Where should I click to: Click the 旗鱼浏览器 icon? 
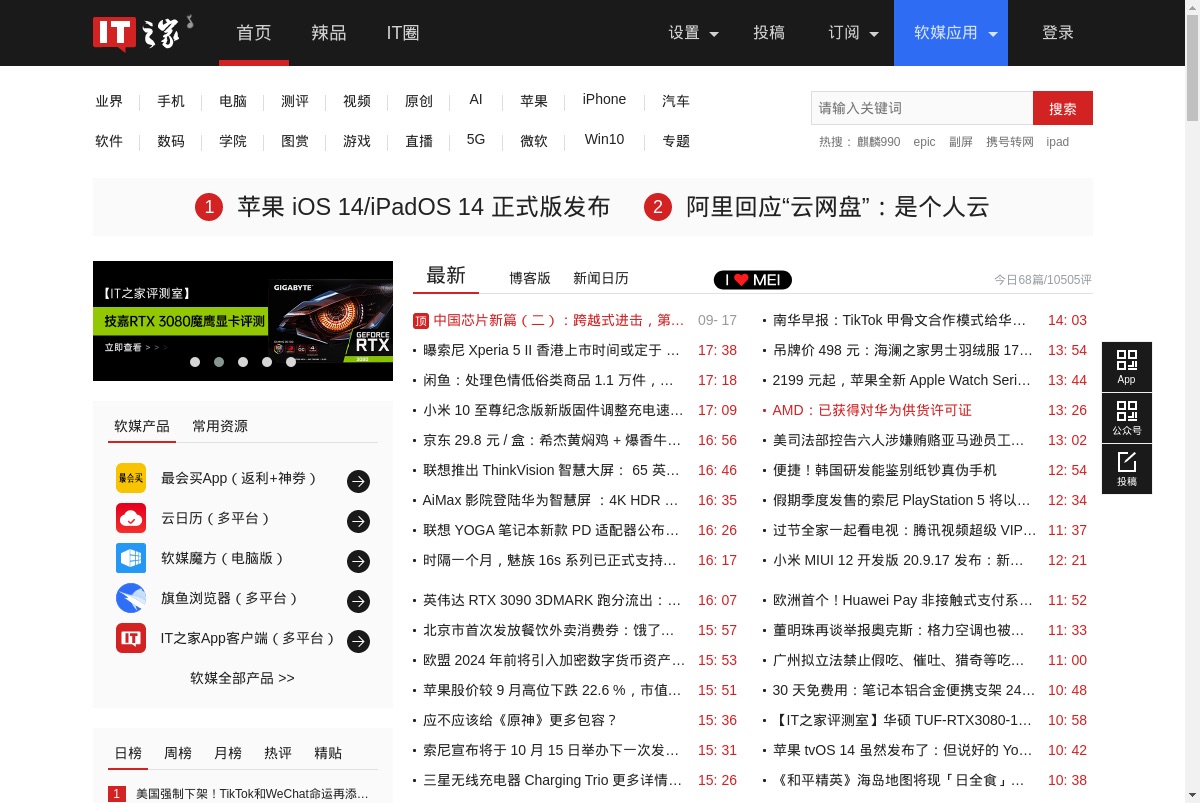point(131,598)
